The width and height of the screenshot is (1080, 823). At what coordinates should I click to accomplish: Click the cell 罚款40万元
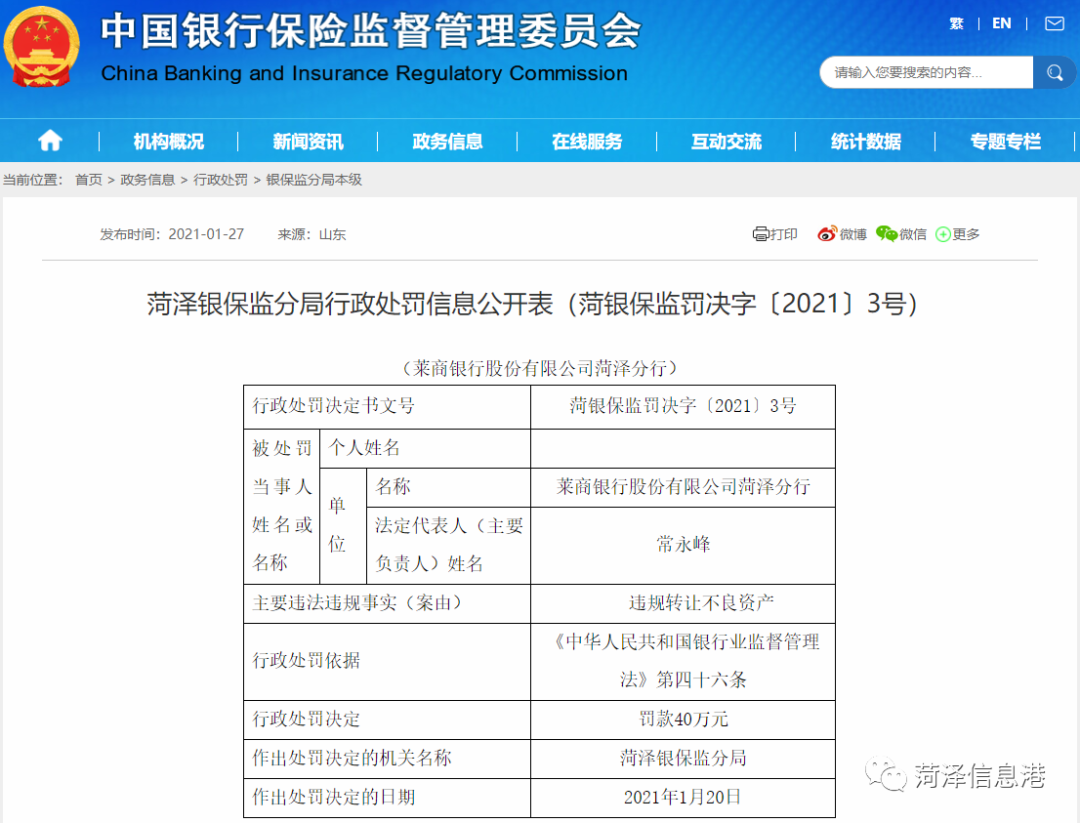[x=683, y=720]
